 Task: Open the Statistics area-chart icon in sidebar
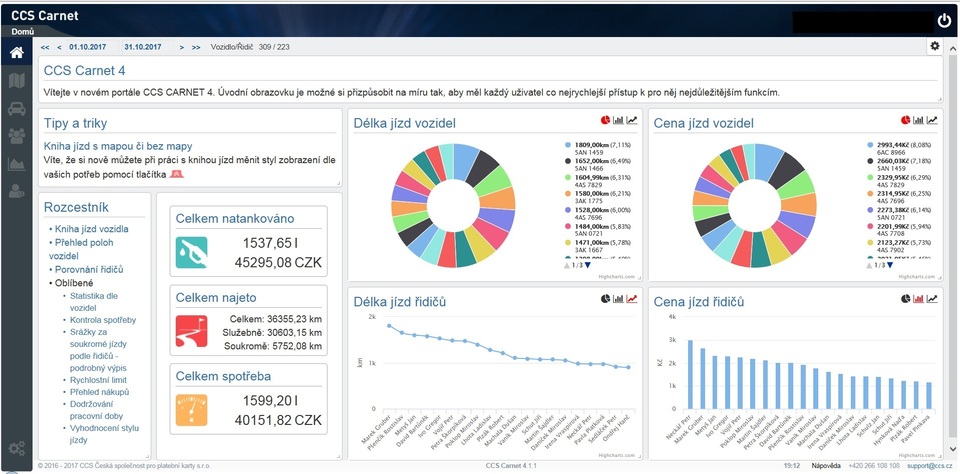(17, 164)
